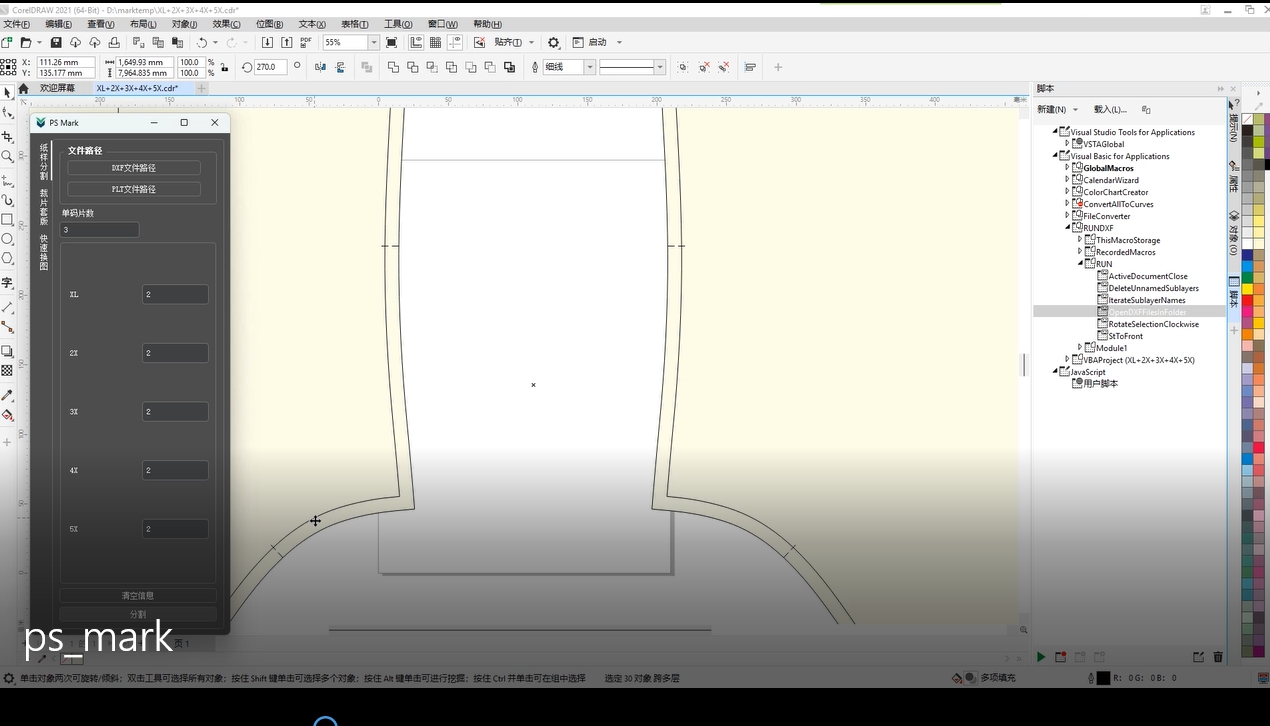Image resolution: width=1270 pixels, height=726 pixels.
Task: Click the PLT文件路径 button
Action: 134,189
